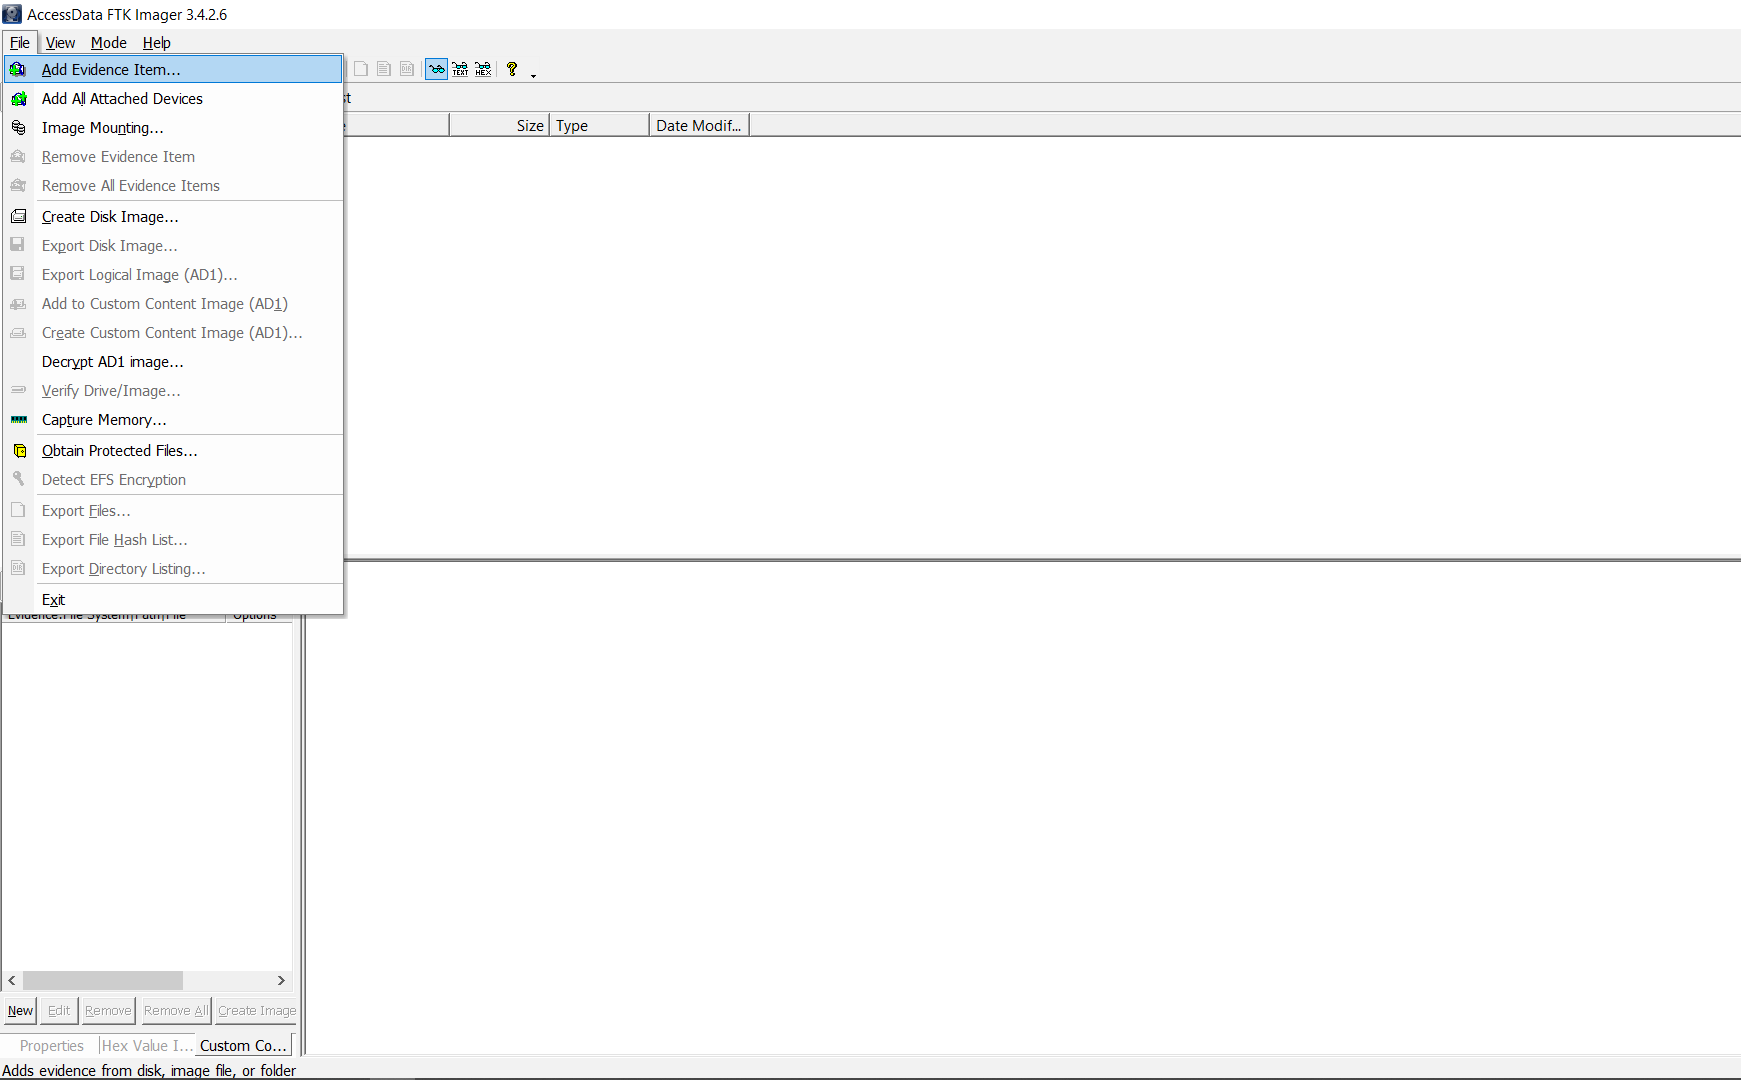Click the Add Evidence Item icon
Screen dimensions: 1741x1080
(x=18, y=69)
